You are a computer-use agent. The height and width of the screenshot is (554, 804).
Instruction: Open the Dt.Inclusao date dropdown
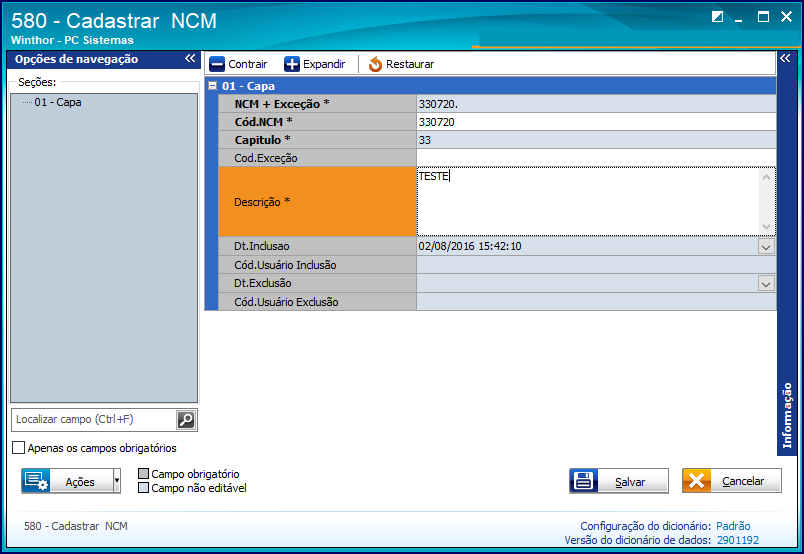coord(766,247)
